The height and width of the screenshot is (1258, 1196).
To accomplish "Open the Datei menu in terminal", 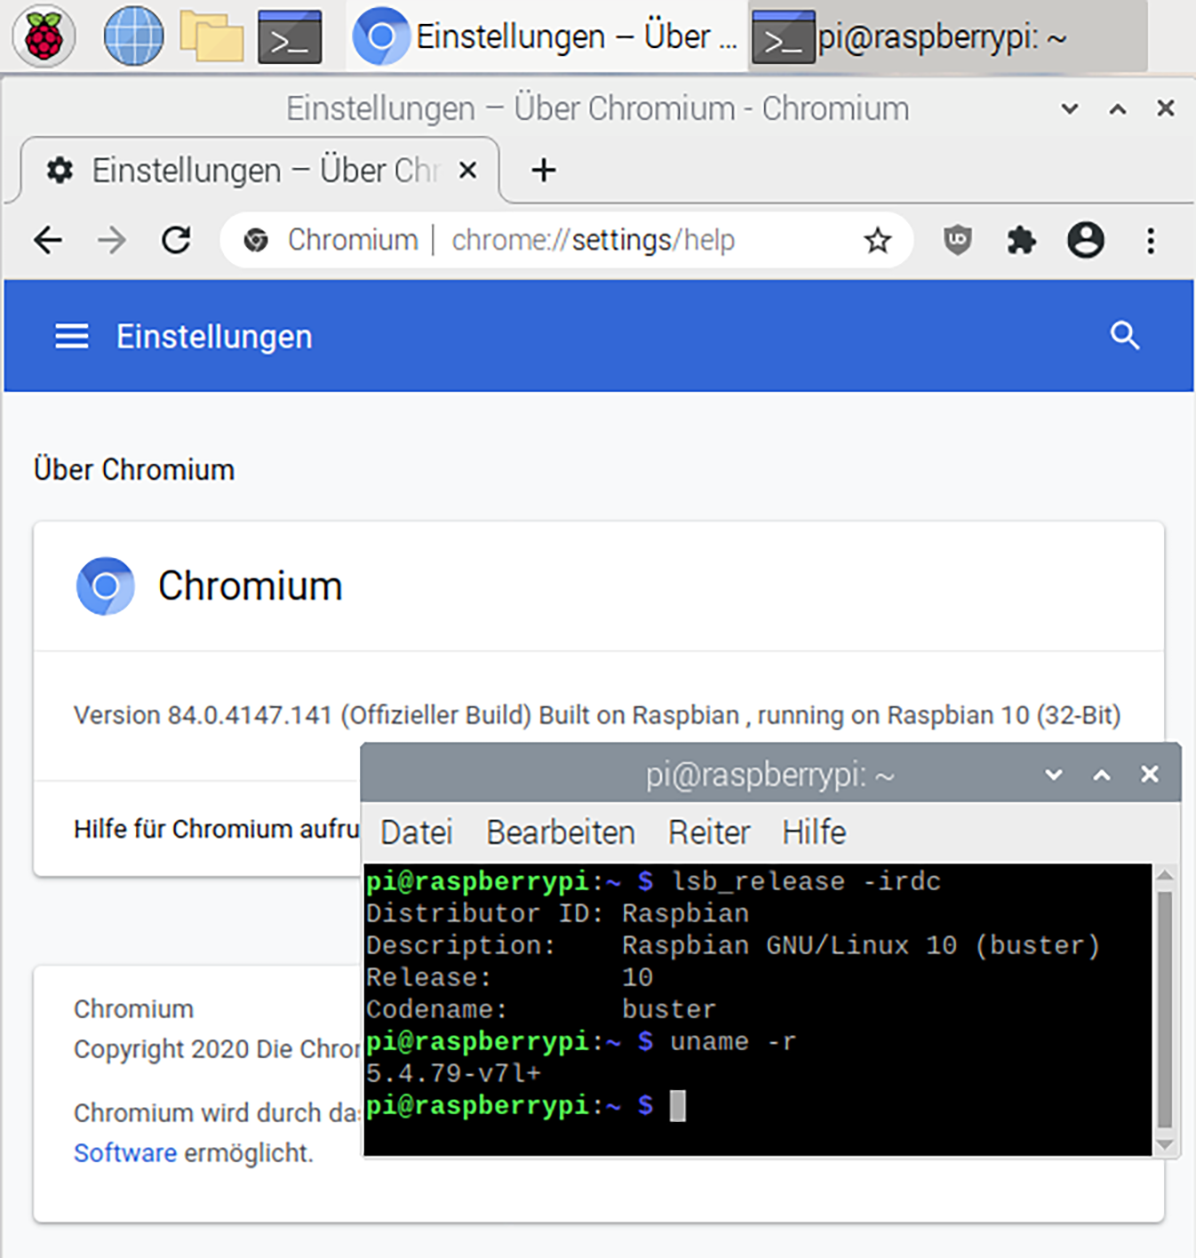I will [x=416, y=832].
